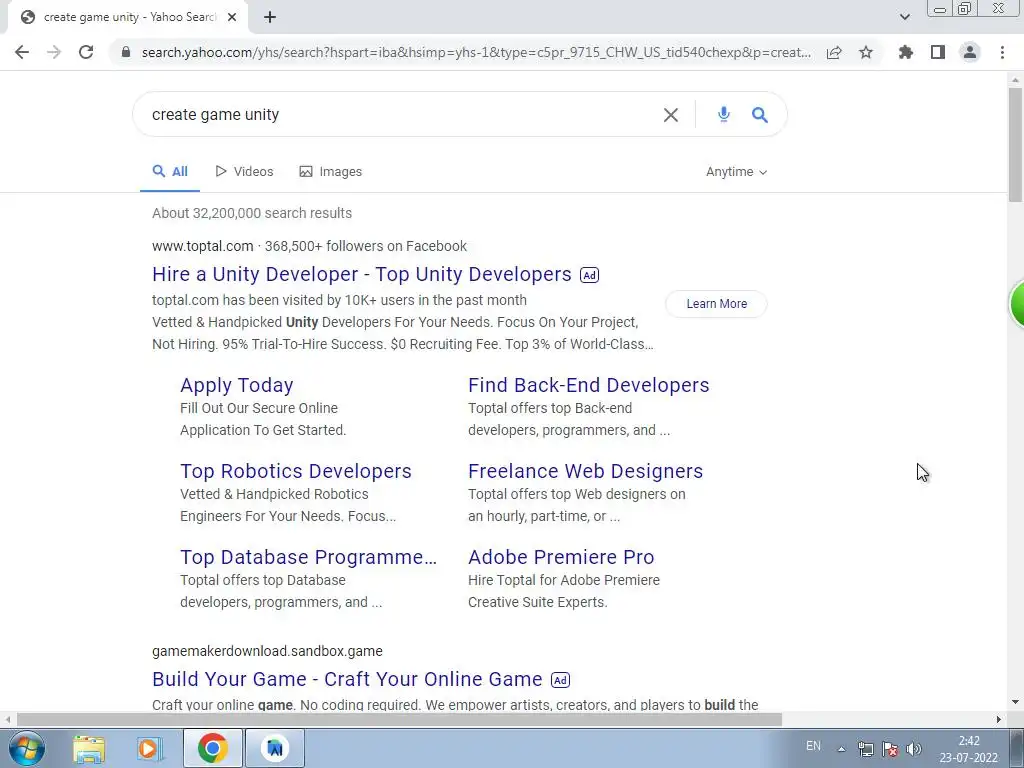Click the EN language indicator
Screen dimensions: 1024x768
[x=813, y=746]
